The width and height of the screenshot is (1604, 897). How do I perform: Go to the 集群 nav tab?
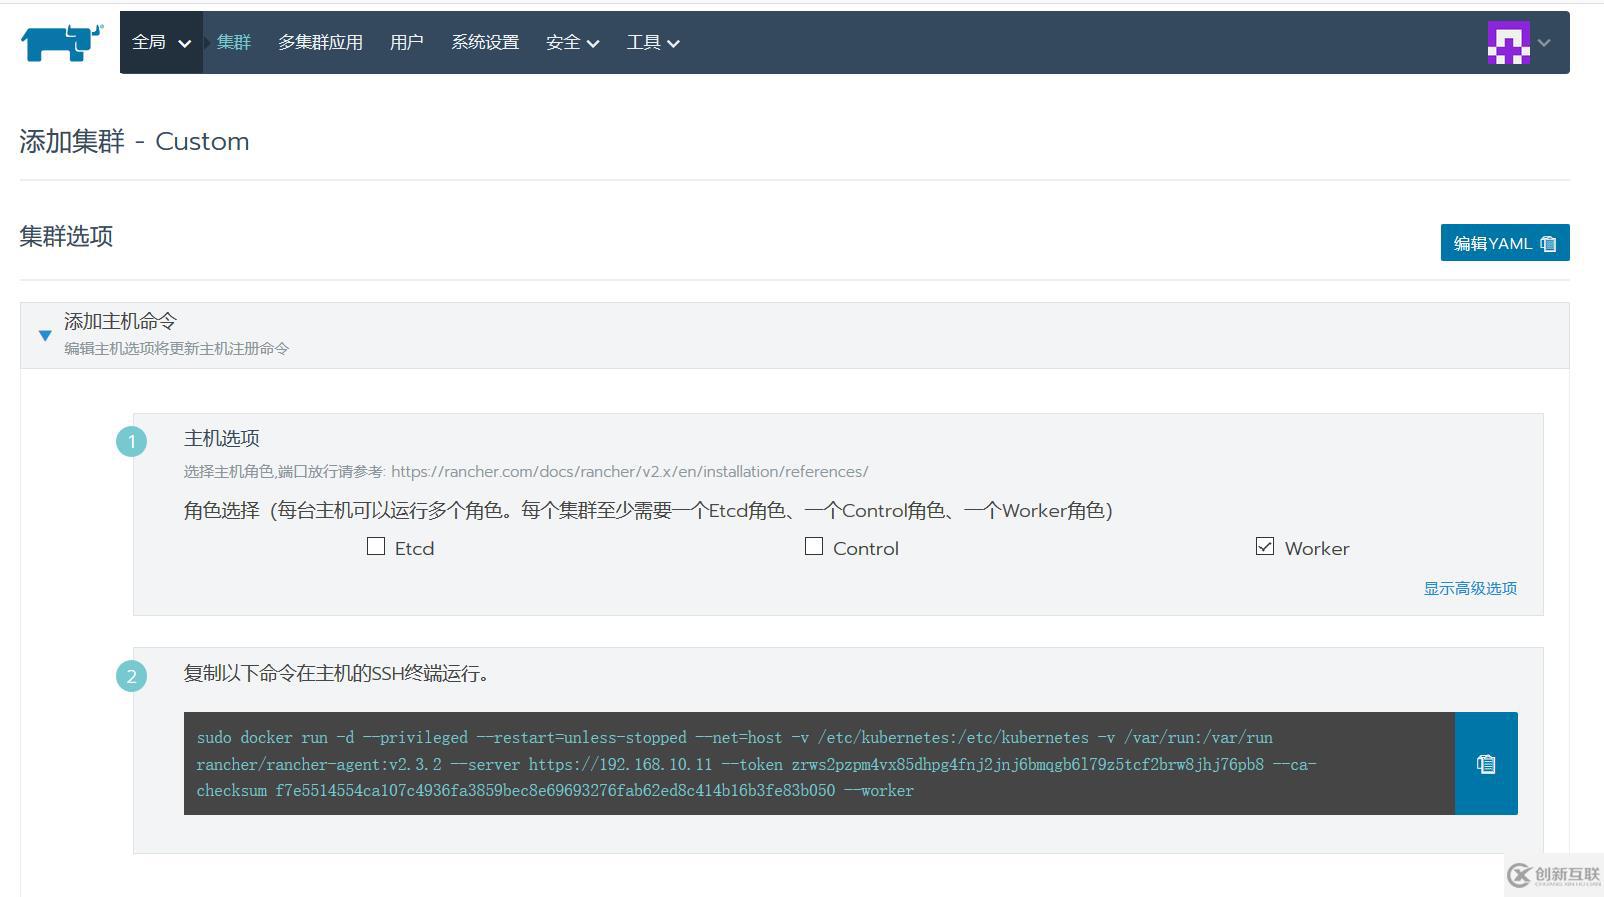pyautogui.click(x=234, y=42)
